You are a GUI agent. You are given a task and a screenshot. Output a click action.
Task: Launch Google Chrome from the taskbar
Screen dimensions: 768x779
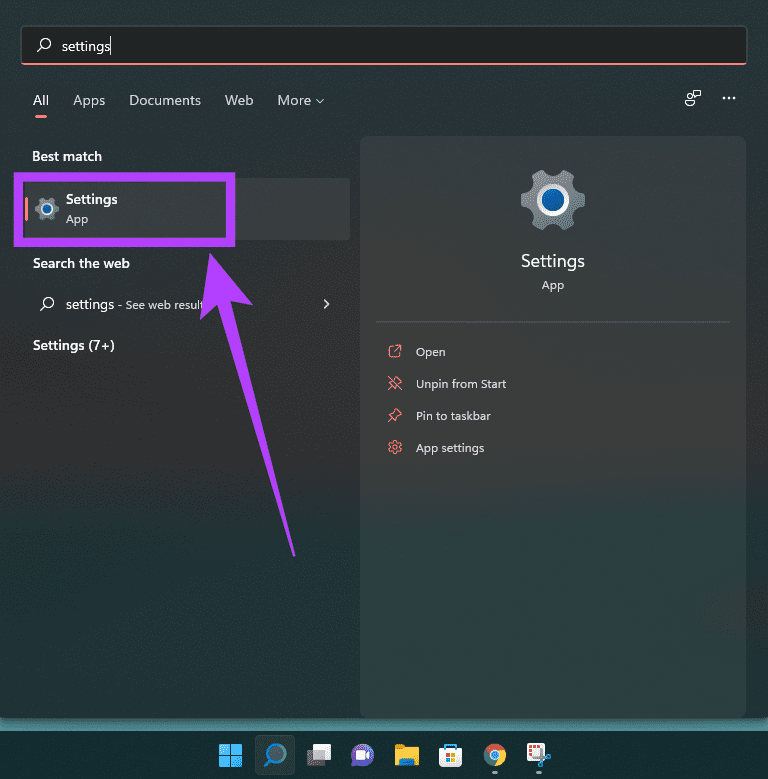(494, 755)
